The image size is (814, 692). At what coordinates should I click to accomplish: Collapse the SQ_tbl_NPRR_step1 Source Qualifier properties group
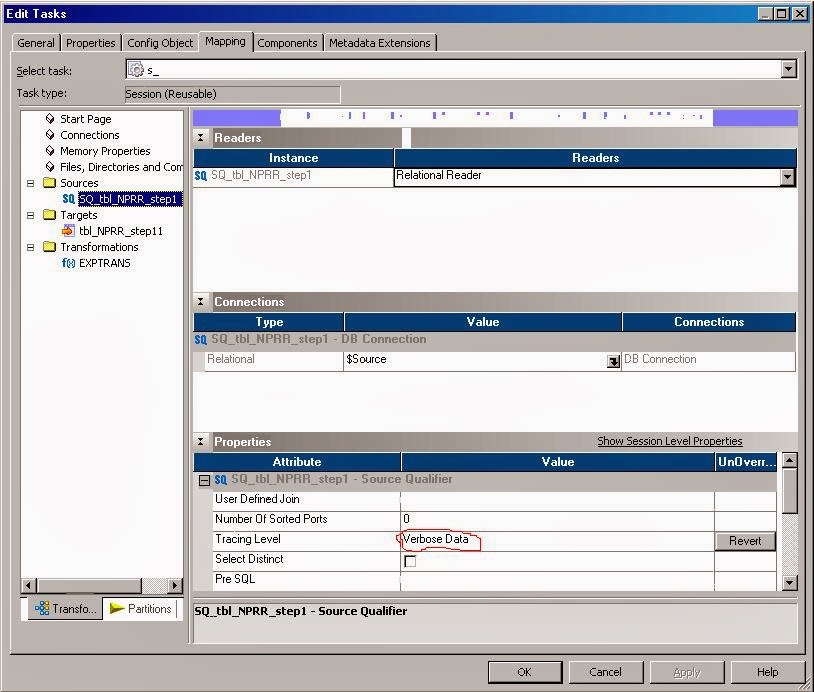coord(206,478)
